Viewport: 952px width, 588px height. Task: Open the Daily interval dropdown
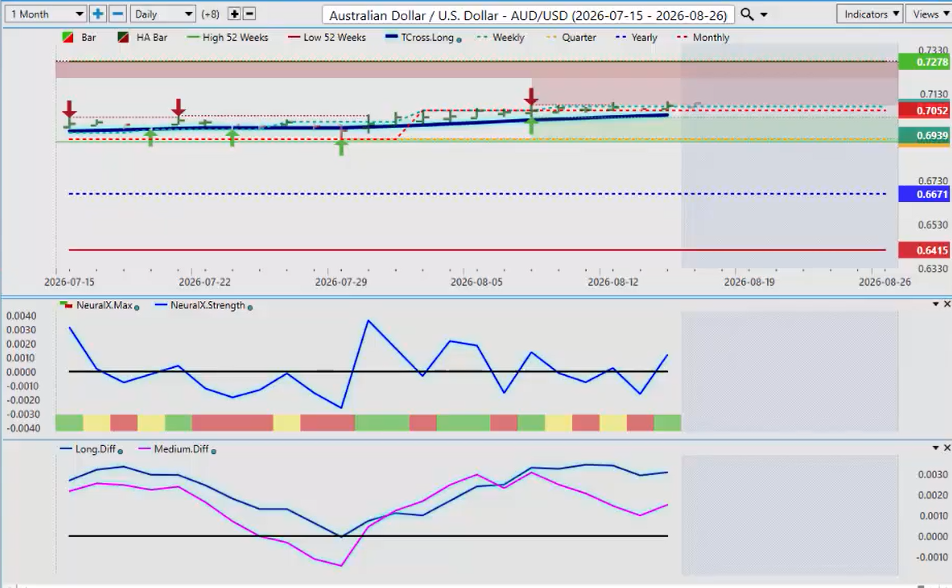point(162,14)
